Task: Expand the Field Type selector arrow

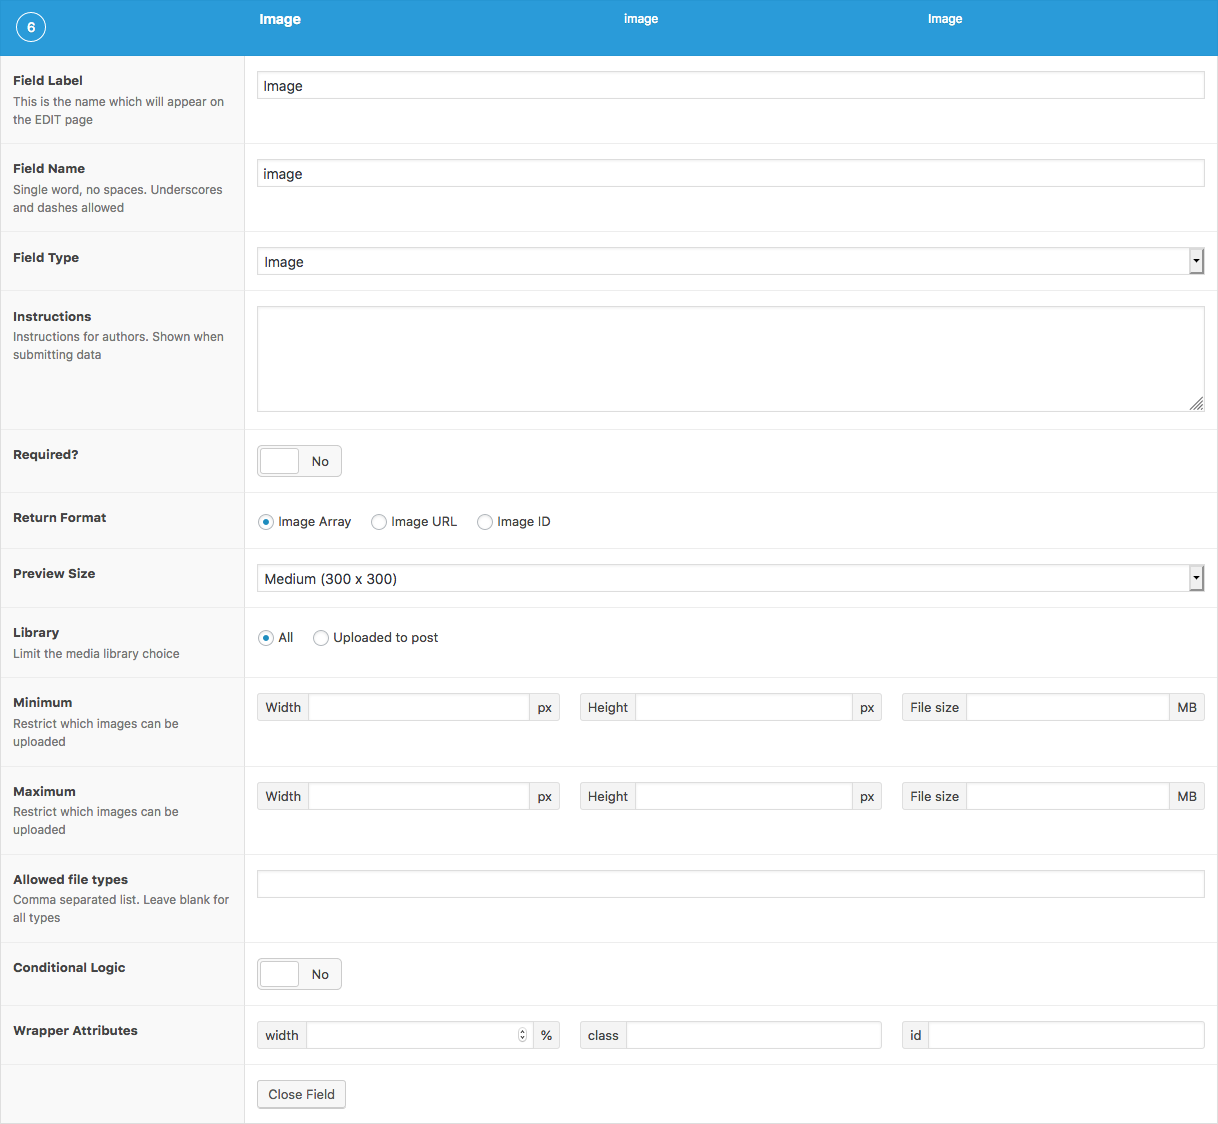Action: [1196, 261]
